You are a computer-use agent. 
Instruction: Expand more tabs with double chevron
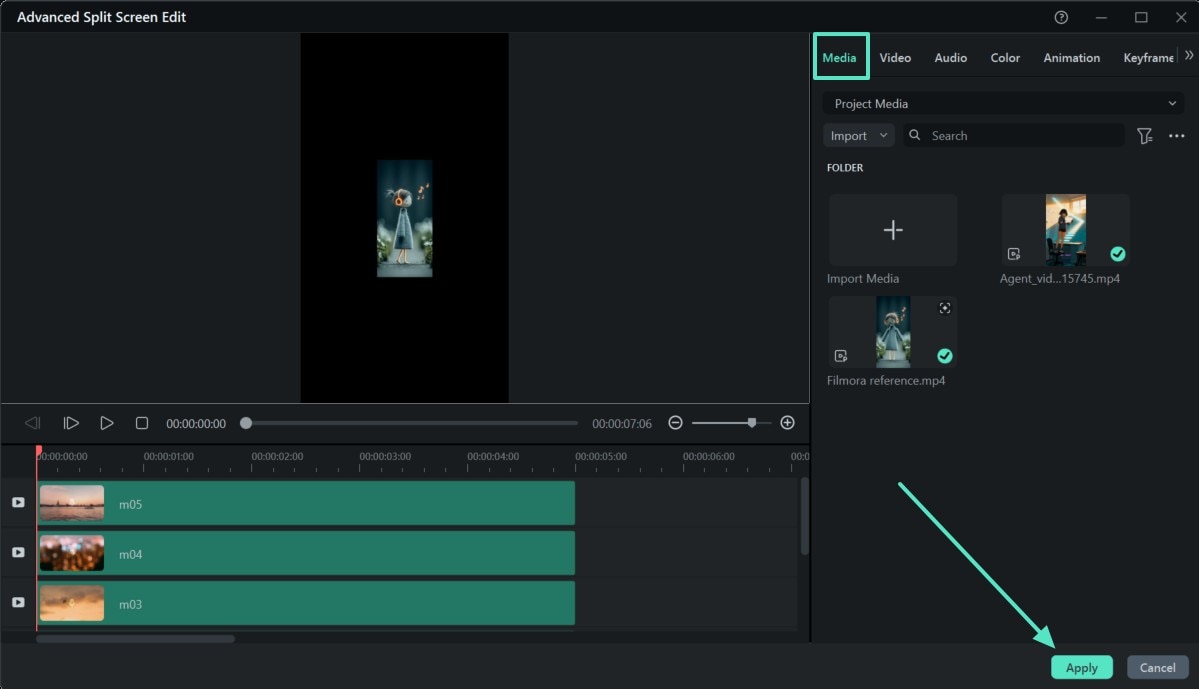tap(1188, 55)
